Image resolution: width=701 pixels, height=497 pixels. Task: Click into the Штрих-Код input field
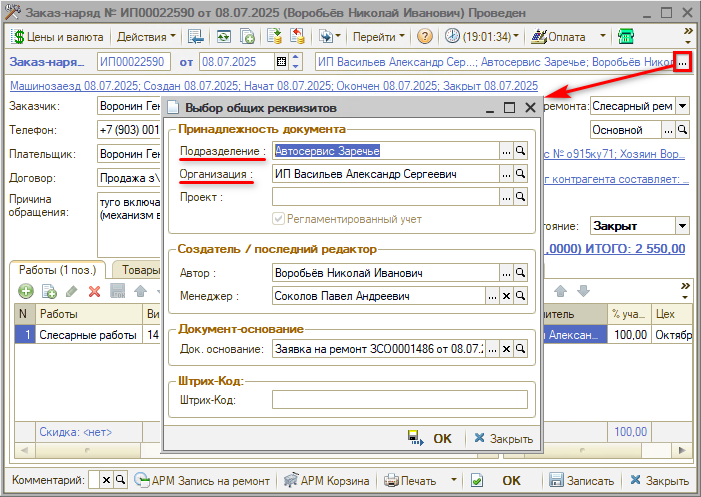pos(399,400)
